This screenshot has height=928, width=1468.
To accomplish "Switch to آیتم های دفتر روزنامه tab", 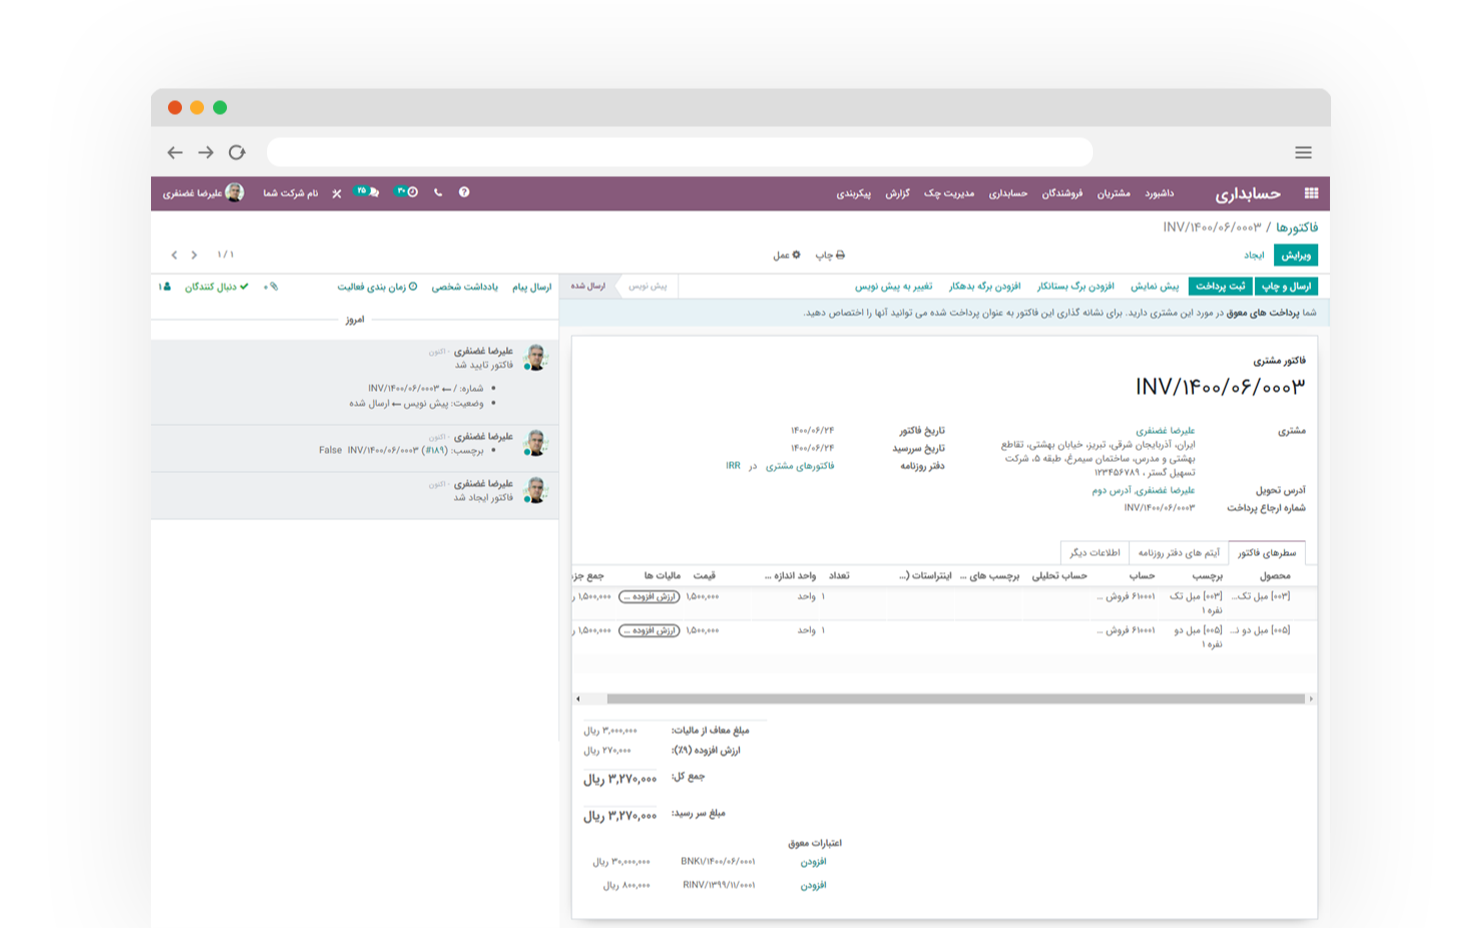I will coord(1179,552).
